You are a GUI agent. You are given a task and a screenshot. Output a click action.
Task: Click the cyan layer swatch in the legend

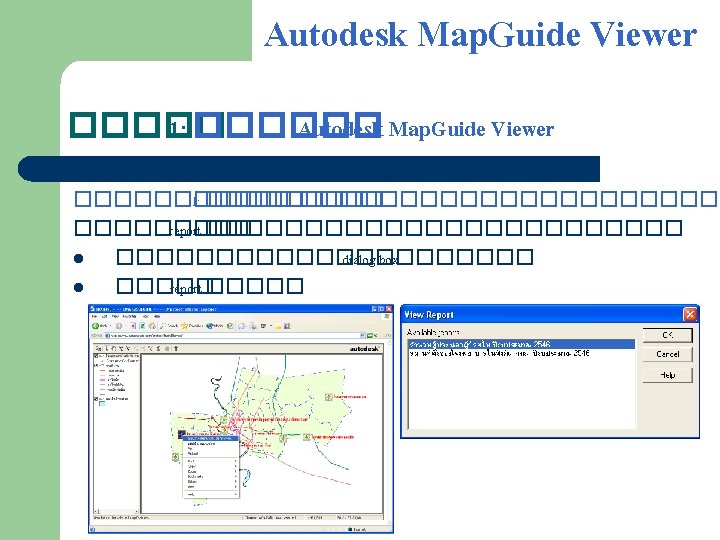coord(102,404)
